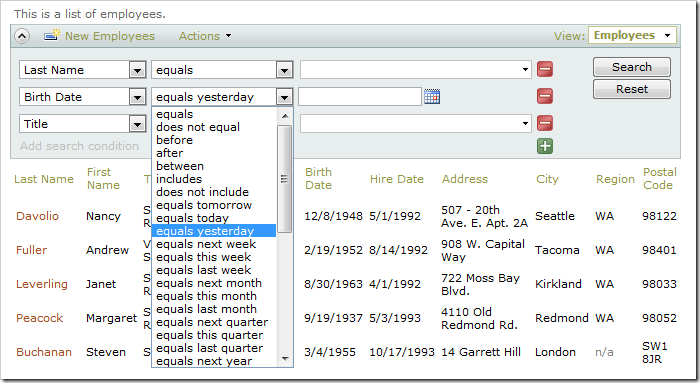The image size is (700, 383).
Task: Pick 'equals today' option
Action: click(x=214, y=218)
